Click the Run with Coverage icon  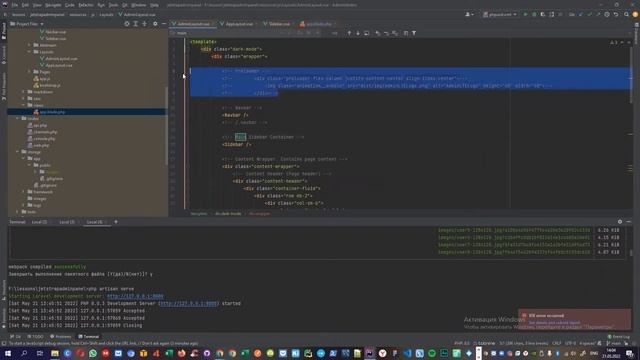tap(543, 14)
